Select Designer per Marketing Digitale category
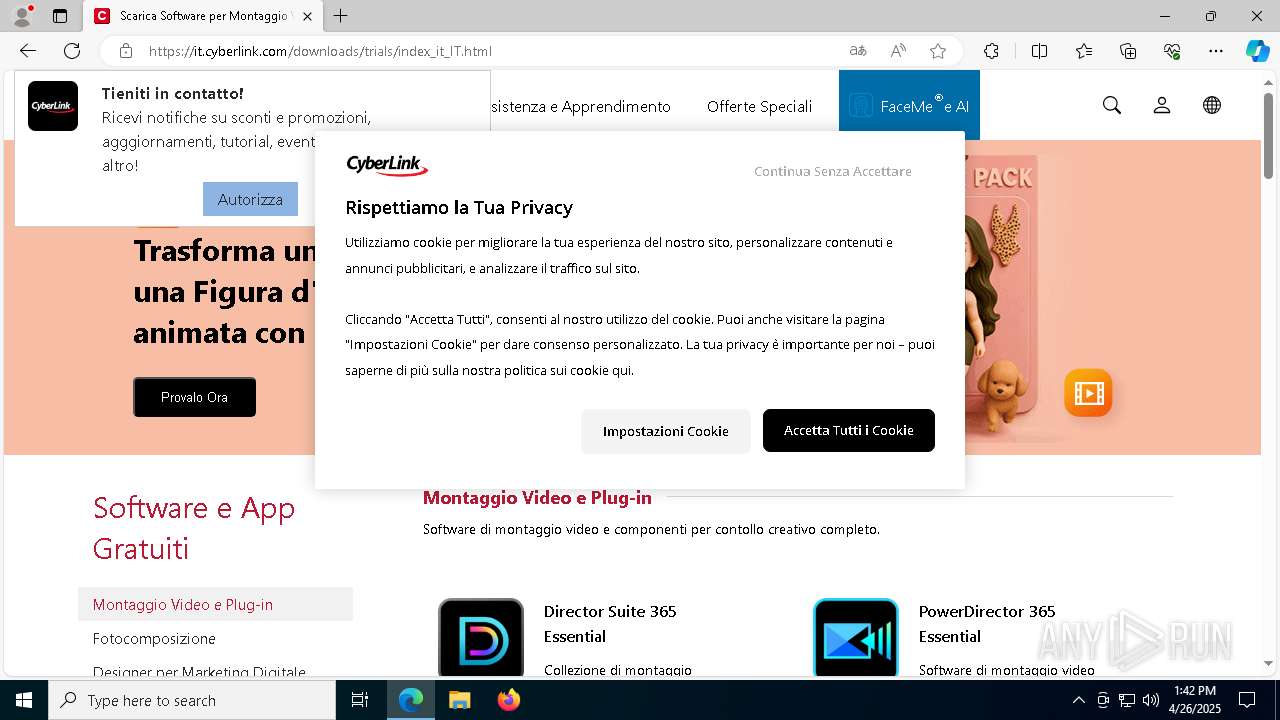This screenshot has width=1280, height=720. [x=199, y=672]
